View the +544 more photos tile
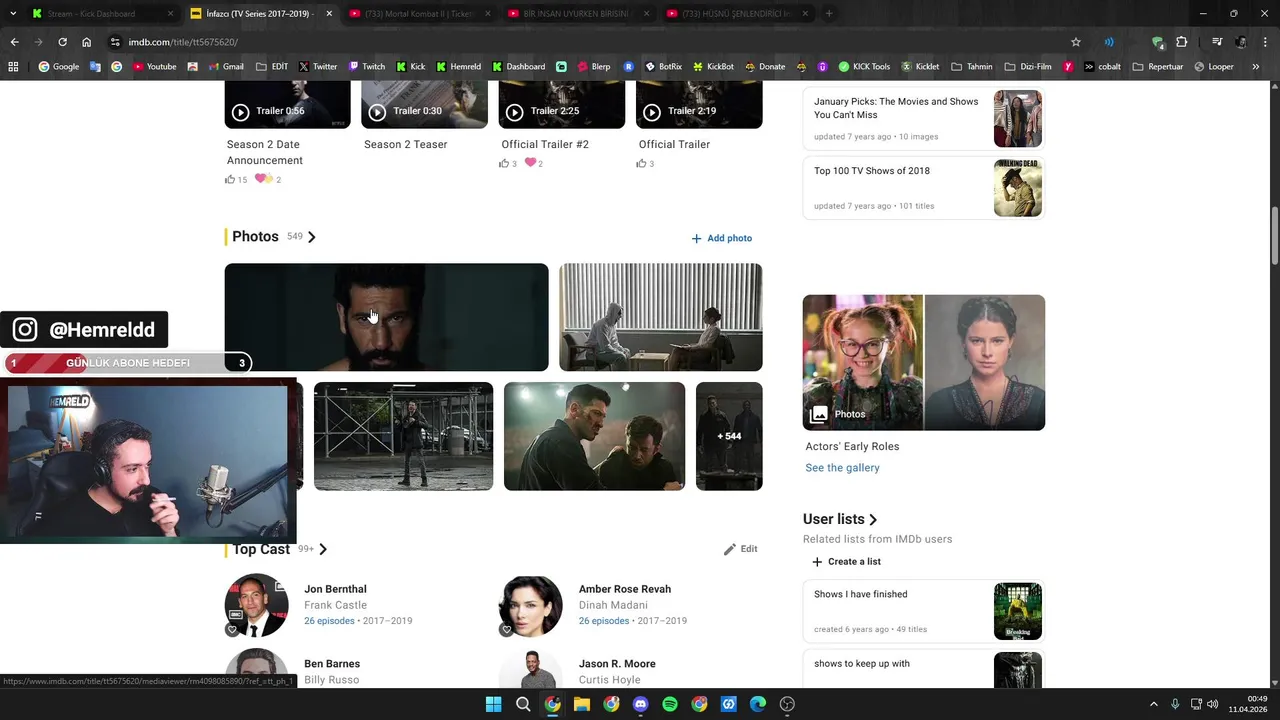Screen dimensions: 1280x720 (x=729, y=436)
